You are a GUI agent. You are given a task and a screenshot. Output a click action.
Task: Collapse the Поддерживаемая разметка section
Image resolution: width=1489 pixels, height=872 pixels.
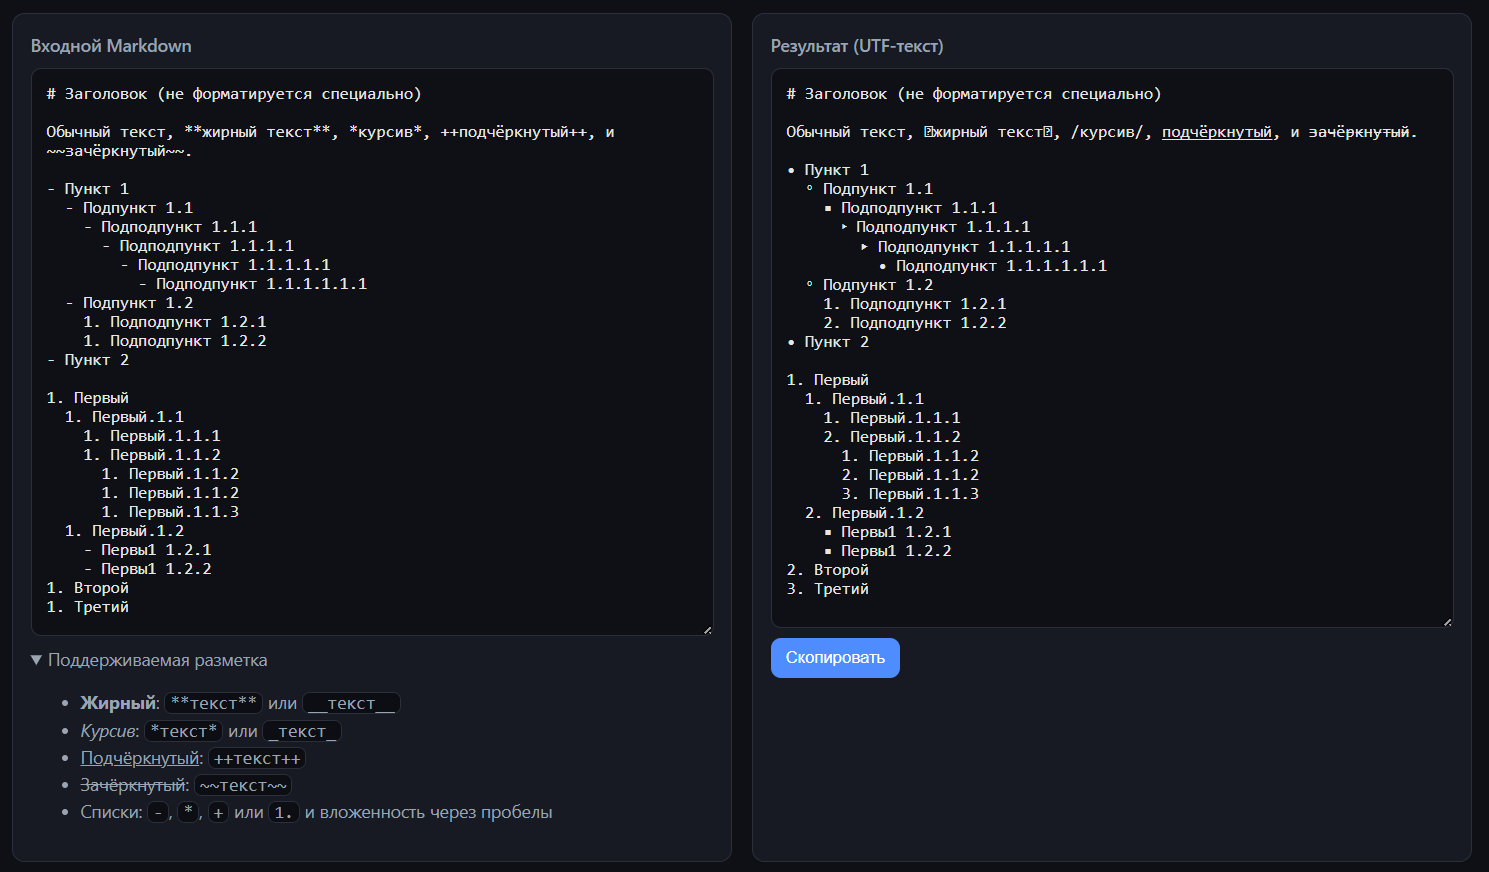pos(149,660)
